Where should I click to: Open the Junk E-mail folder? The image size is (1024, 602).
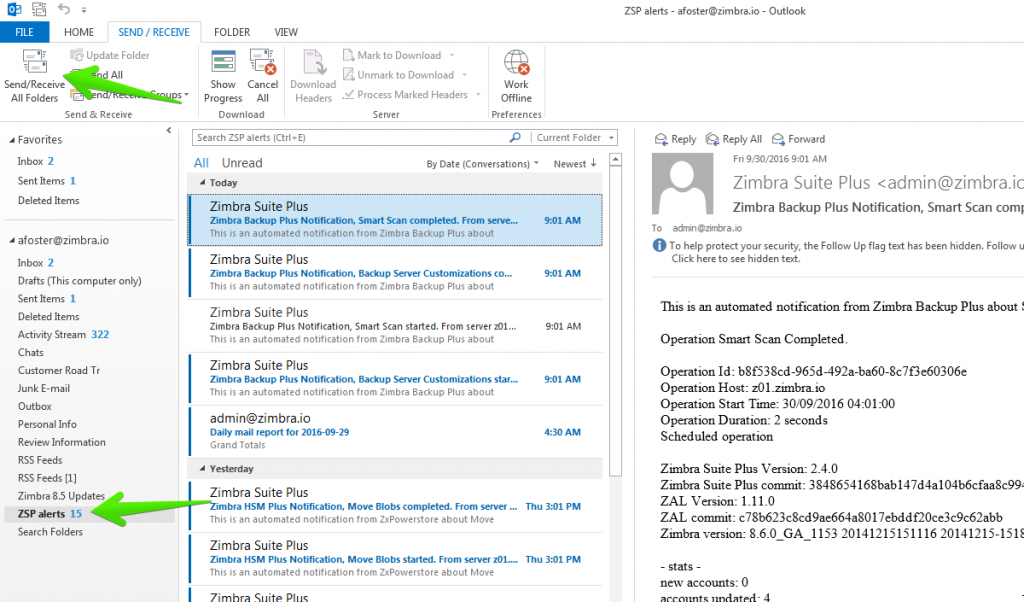(44, 388)
